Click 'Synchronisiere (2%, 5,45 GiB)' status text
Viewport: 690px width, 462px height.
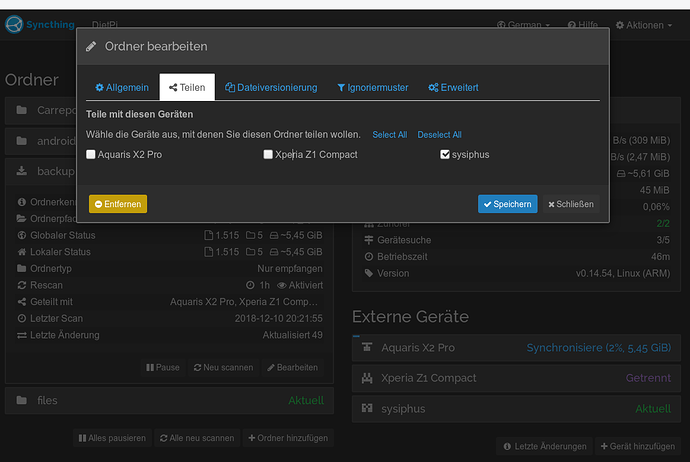598,348
